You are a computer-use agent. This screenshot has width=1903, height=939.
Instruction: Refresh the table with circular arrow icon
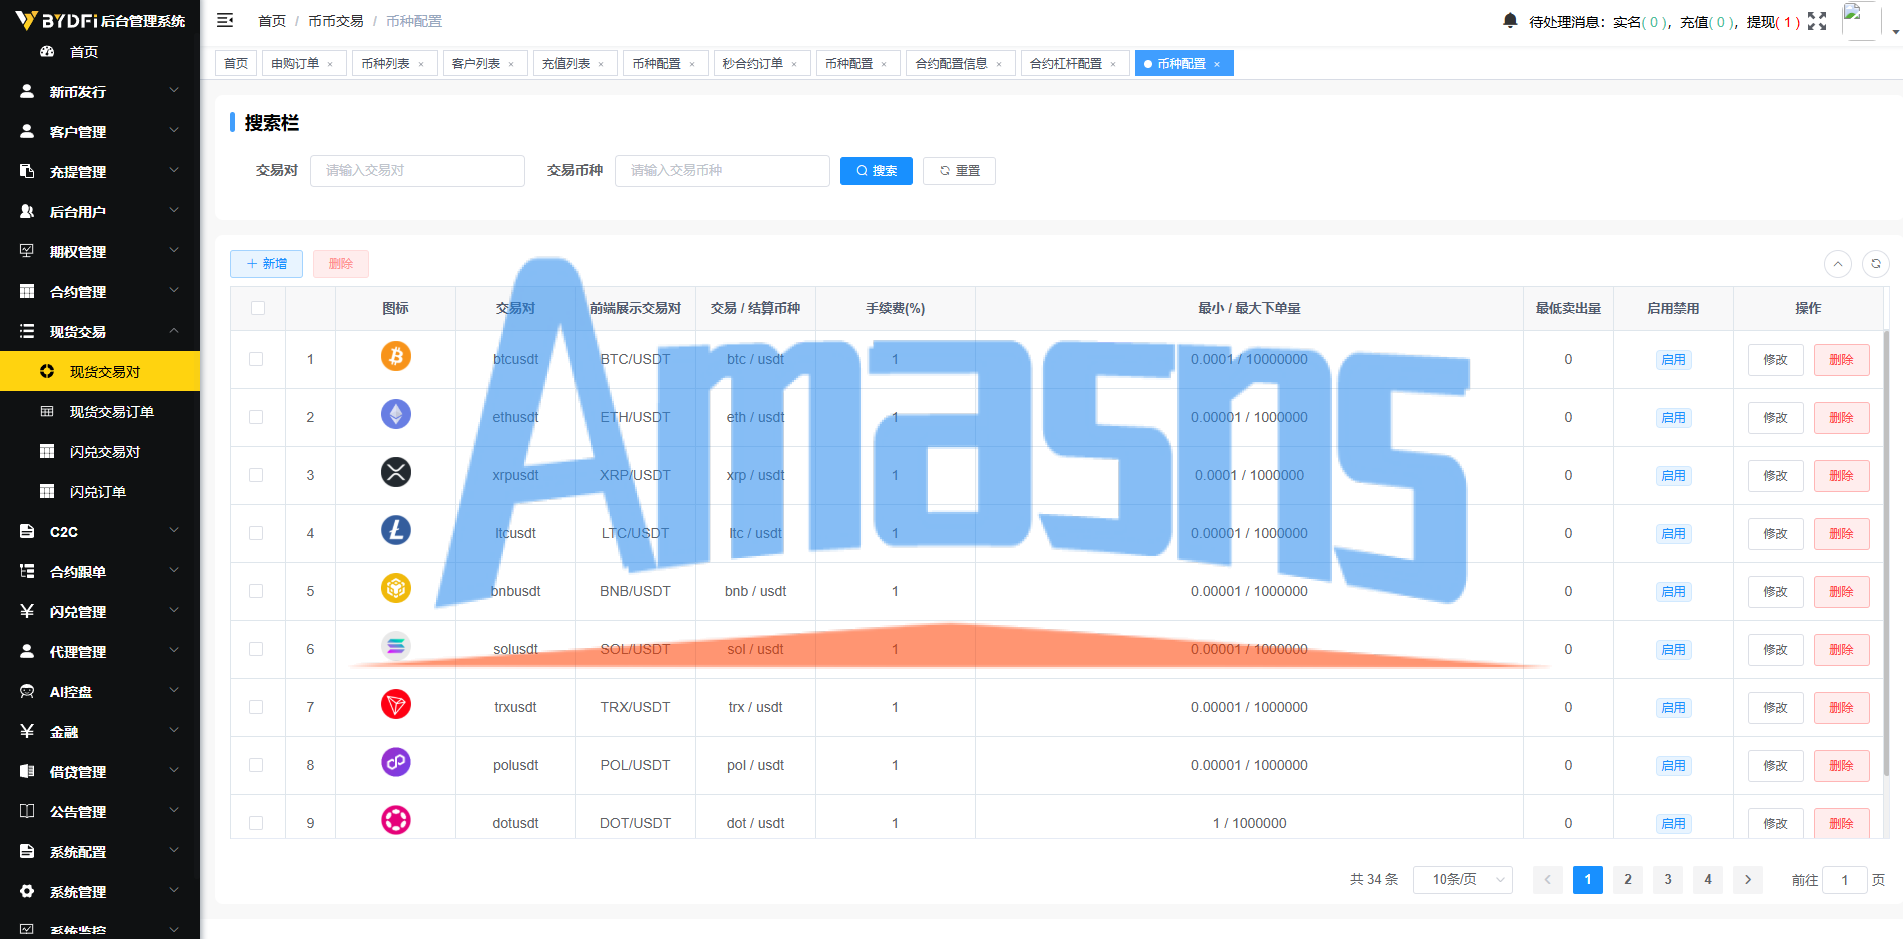click(x=1876, y=264)
